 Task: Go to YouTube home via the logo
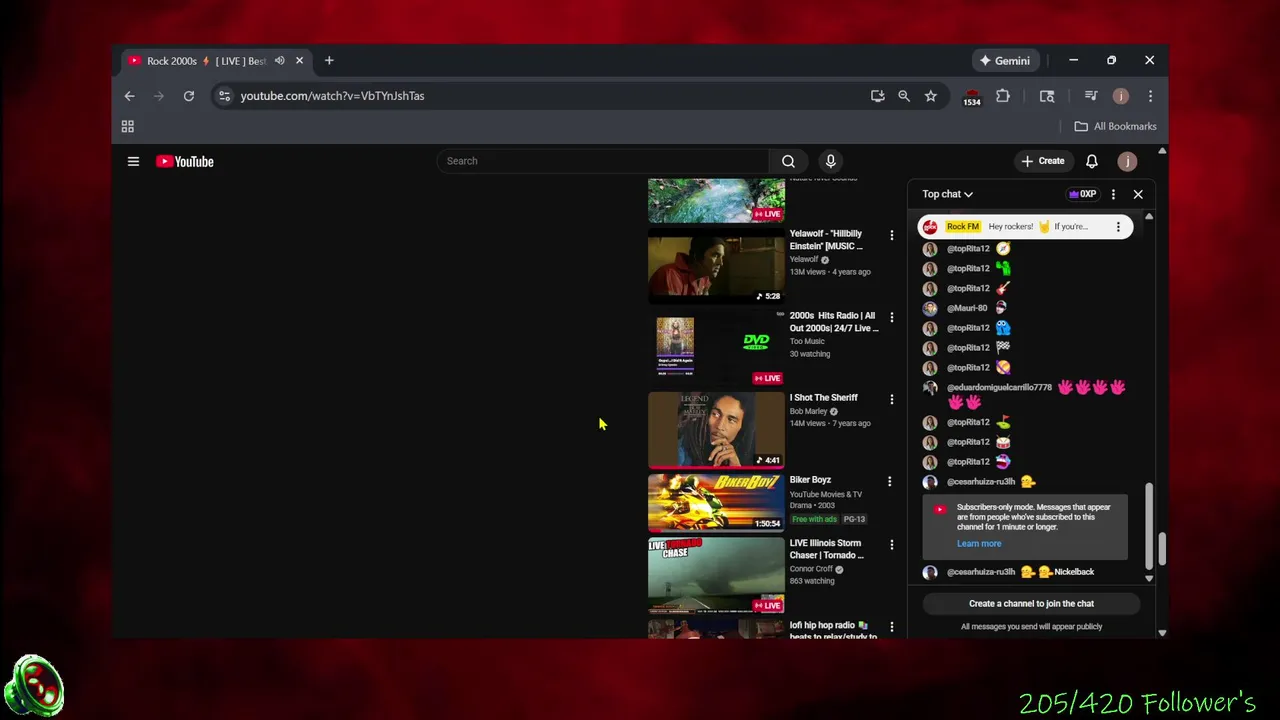tap(185, 161)
